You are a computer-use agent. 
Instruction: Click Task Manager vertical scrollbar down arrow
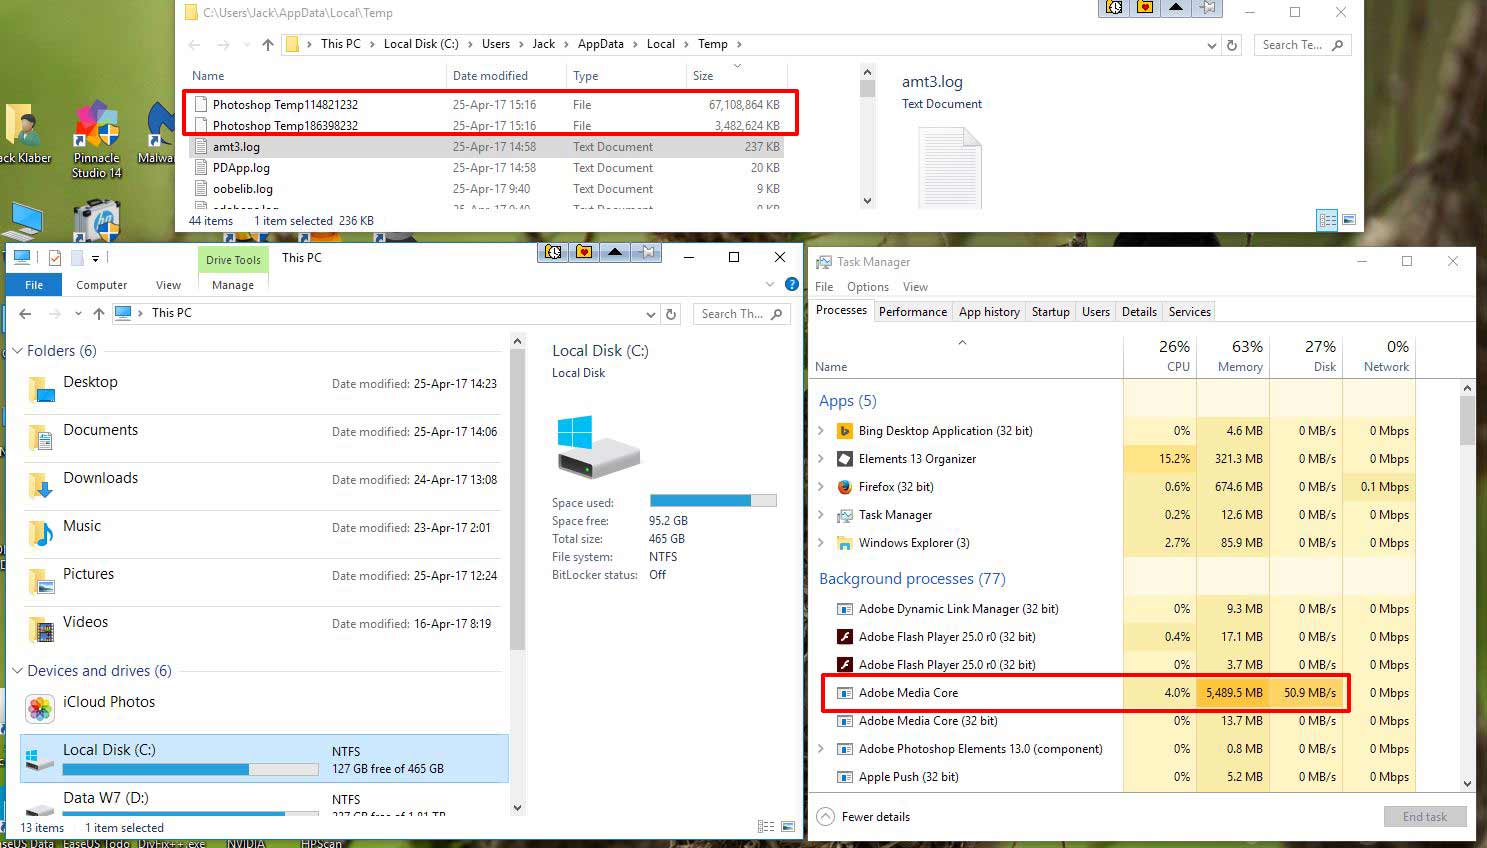tap(1467, 785)
